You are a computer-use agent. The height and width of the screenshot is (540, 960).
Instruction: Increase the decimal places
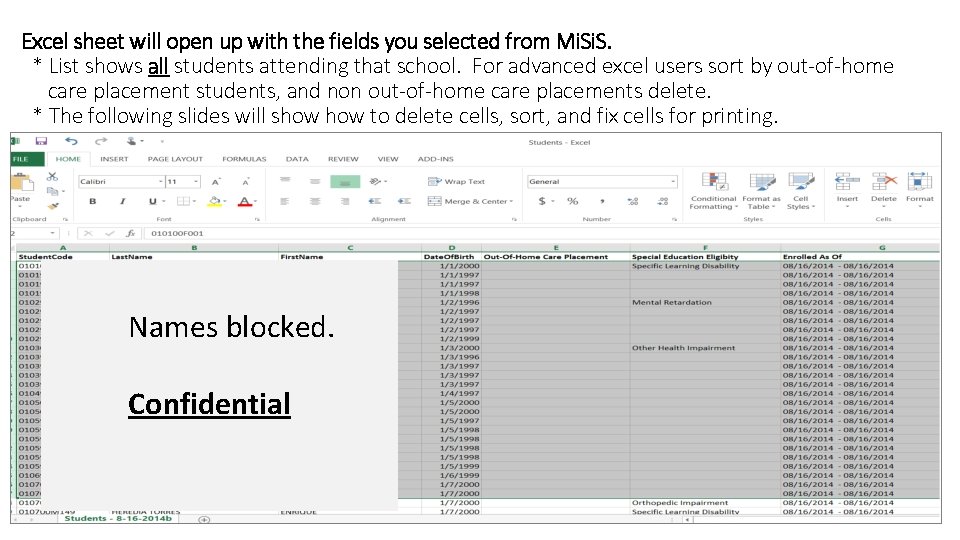coord(633,201)
